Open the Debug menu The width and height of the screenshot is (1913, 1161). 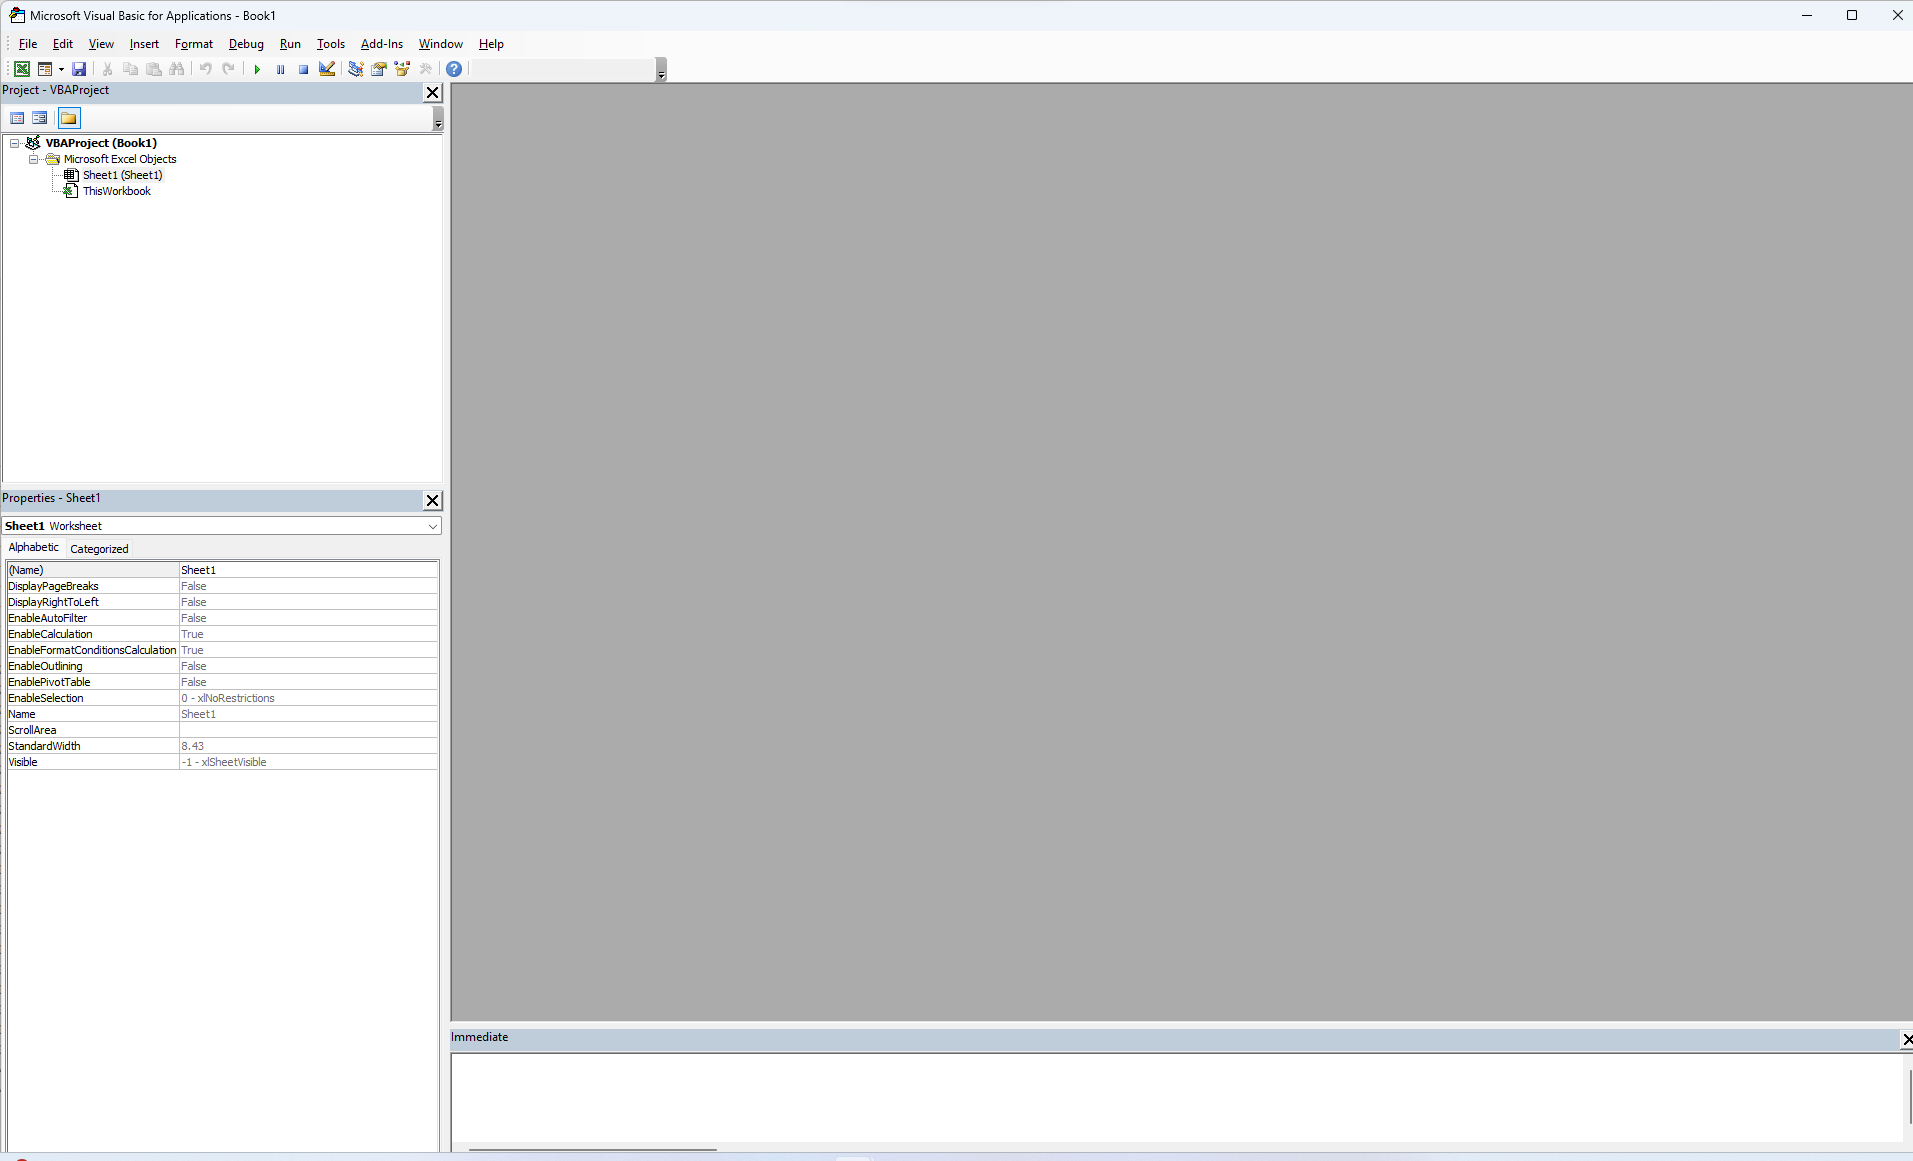[246, 44]
